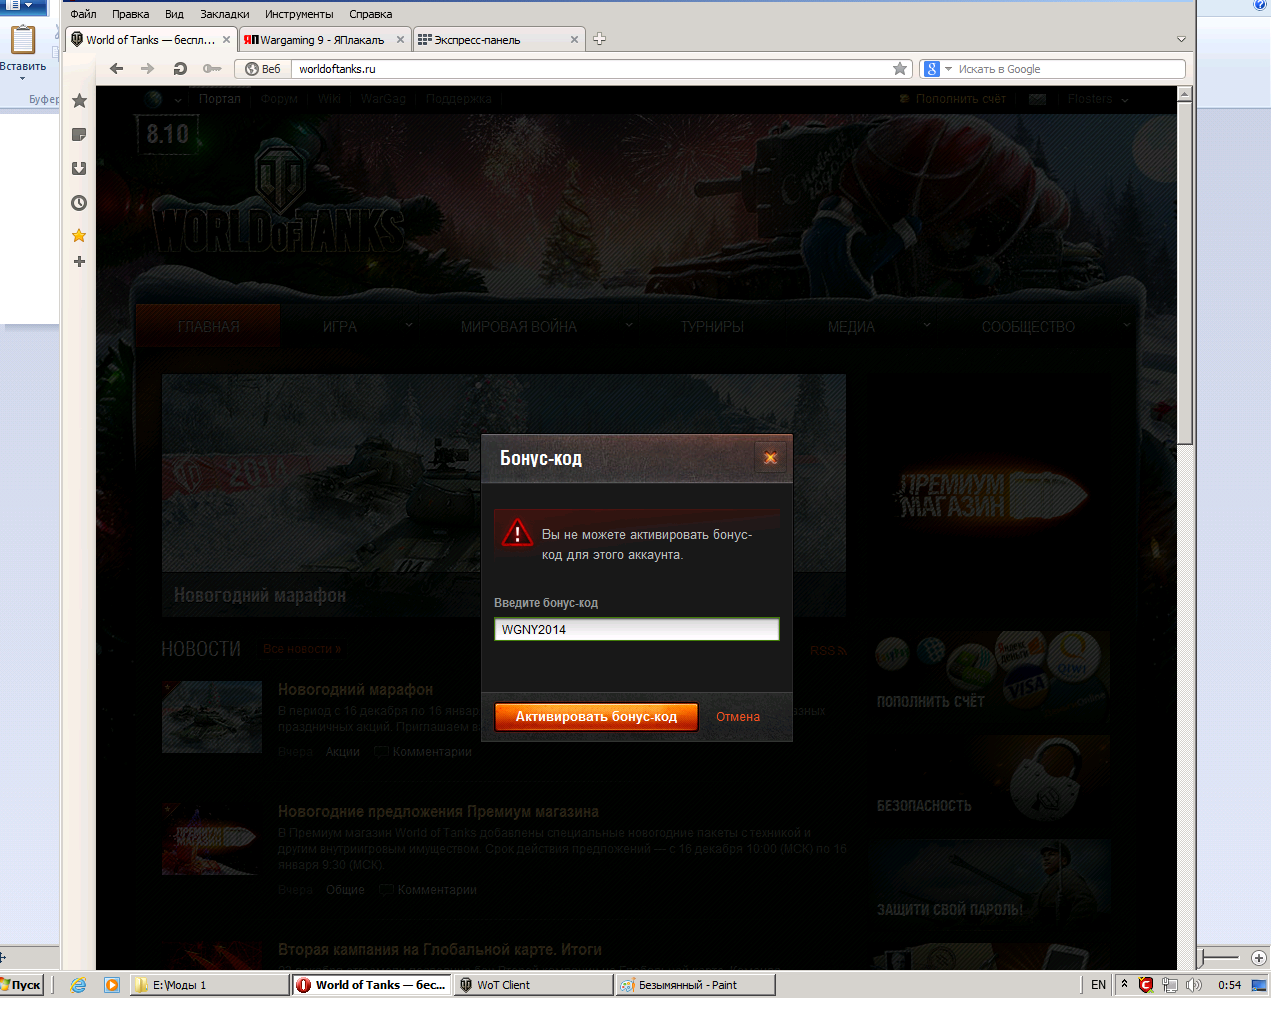Launch the media player from quick launch
This screenshot has width=1280, height=1024.
tap(111, 985)
